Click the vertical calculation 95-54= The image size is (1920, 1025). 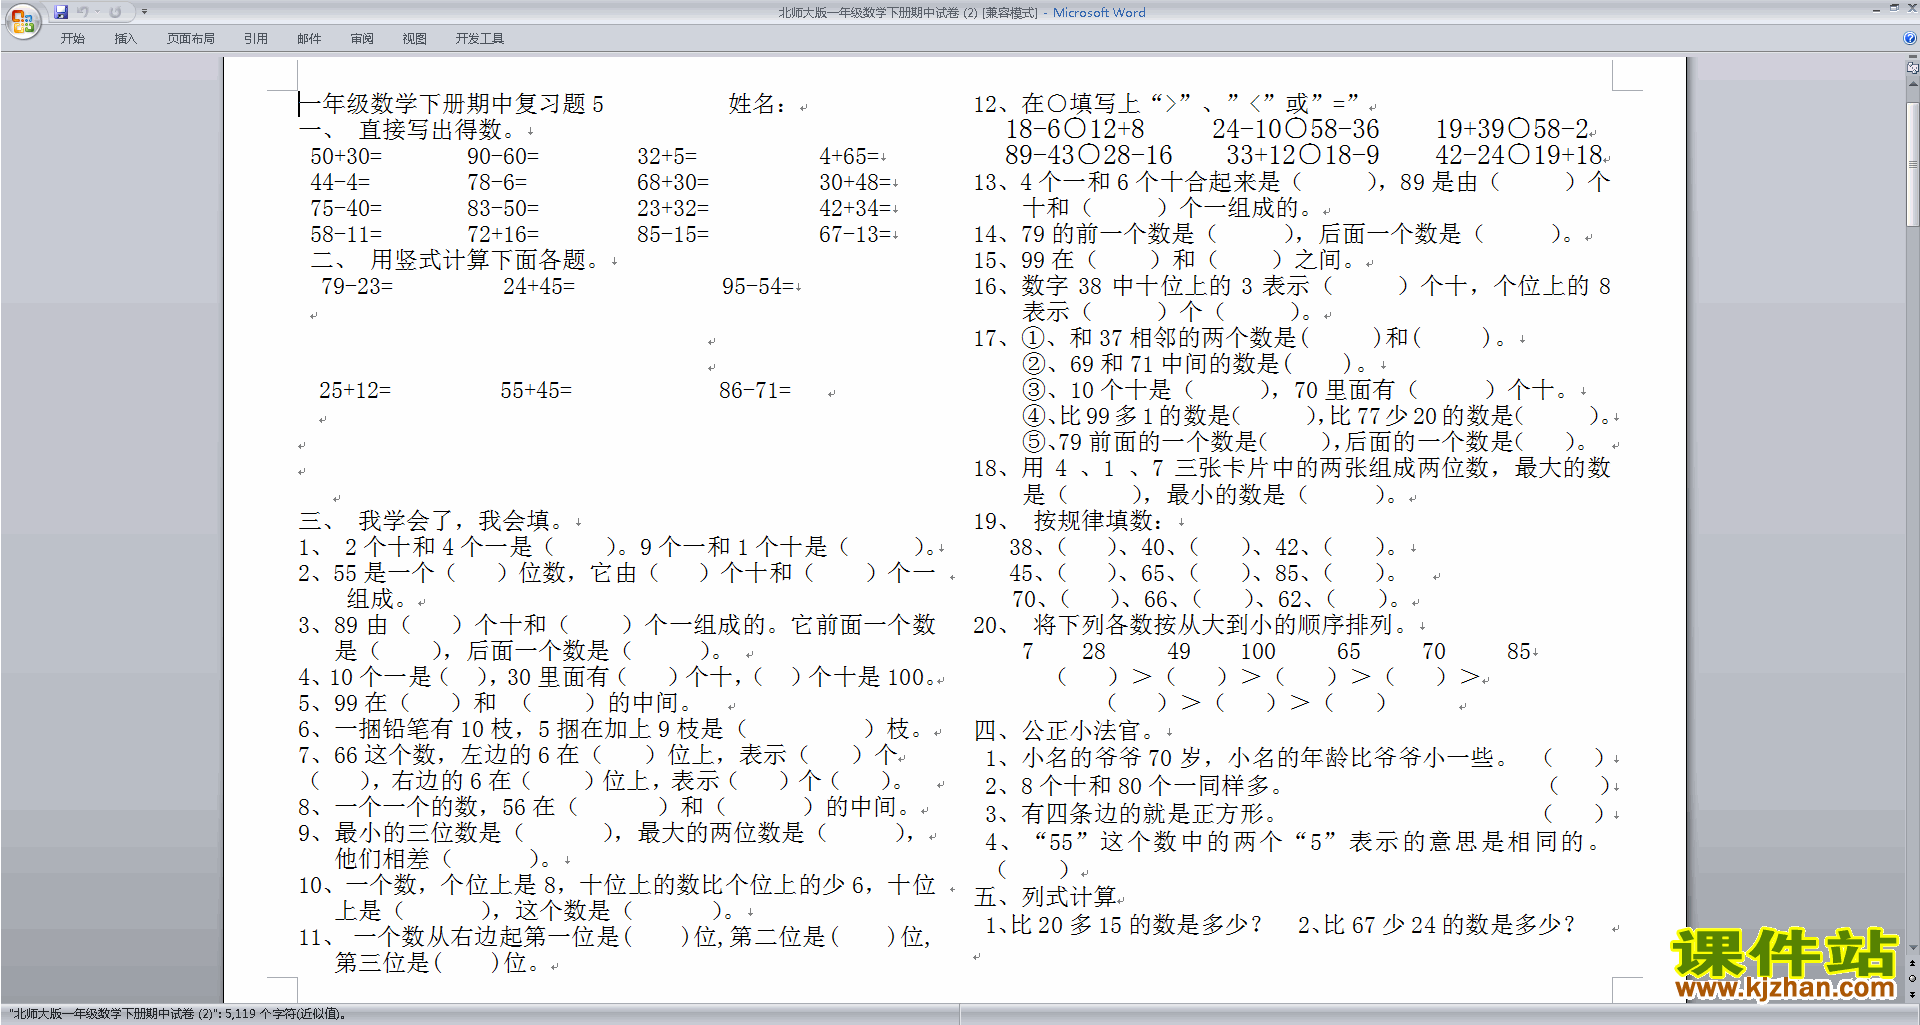pos(758,287)
